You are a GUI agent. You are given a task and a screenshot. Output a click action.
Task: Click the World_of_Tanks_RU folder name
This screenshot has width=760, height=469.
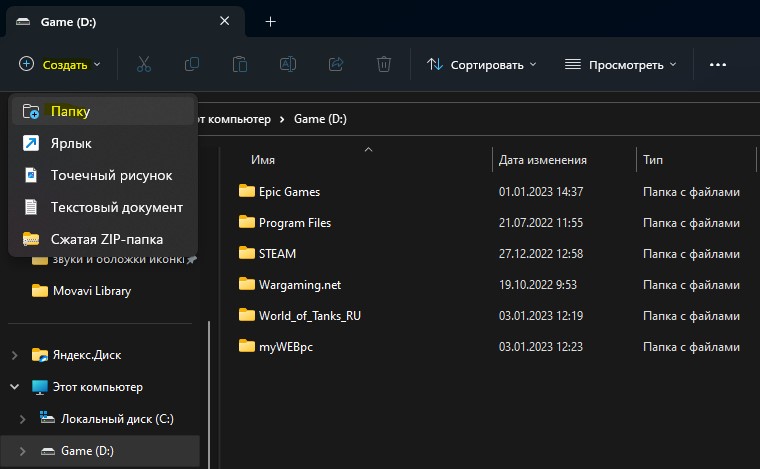tap(310, 316)
